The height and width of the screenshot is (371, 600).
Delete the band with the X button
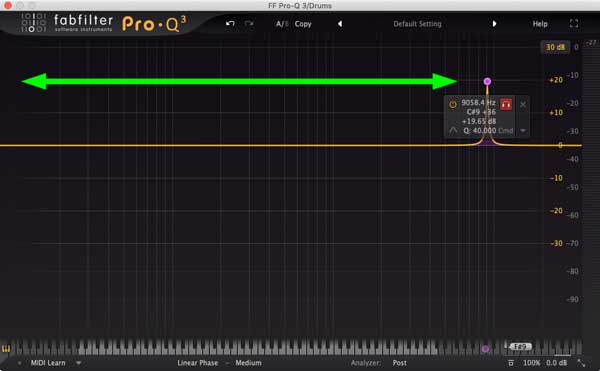pos(523,104)
